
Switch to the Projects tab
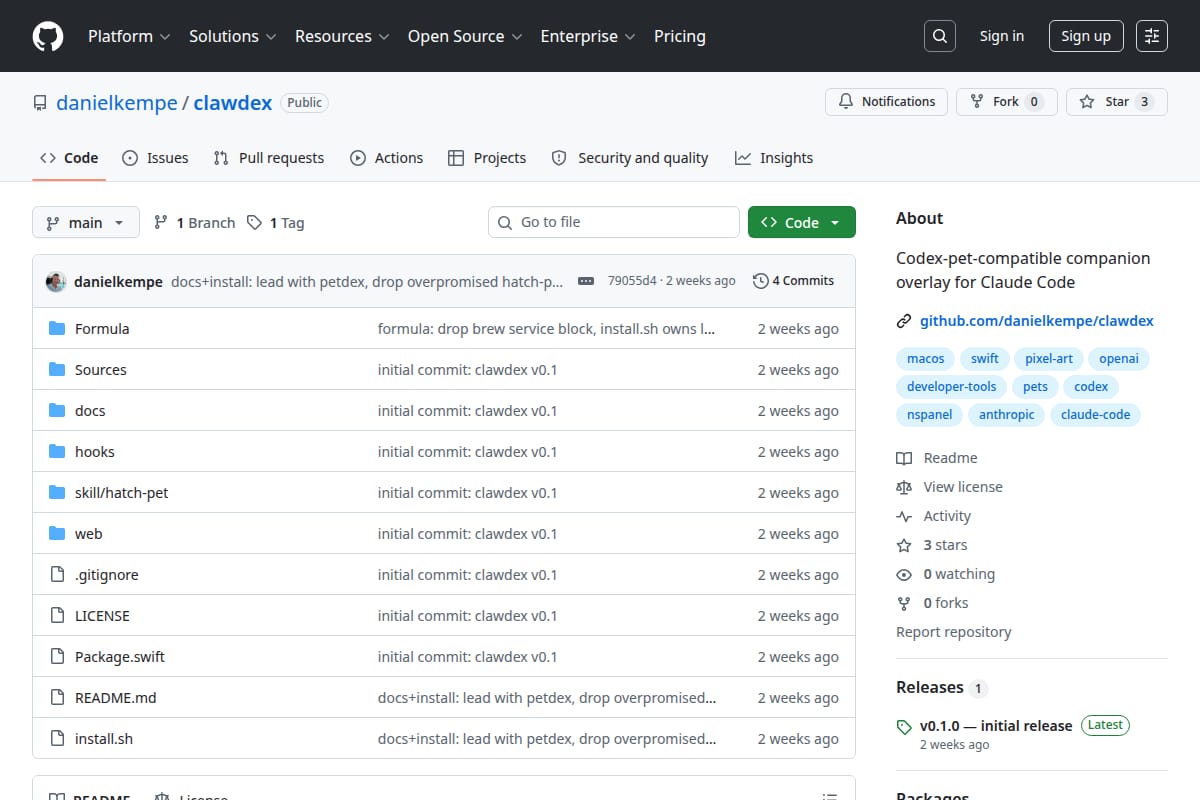coord(487,158)
